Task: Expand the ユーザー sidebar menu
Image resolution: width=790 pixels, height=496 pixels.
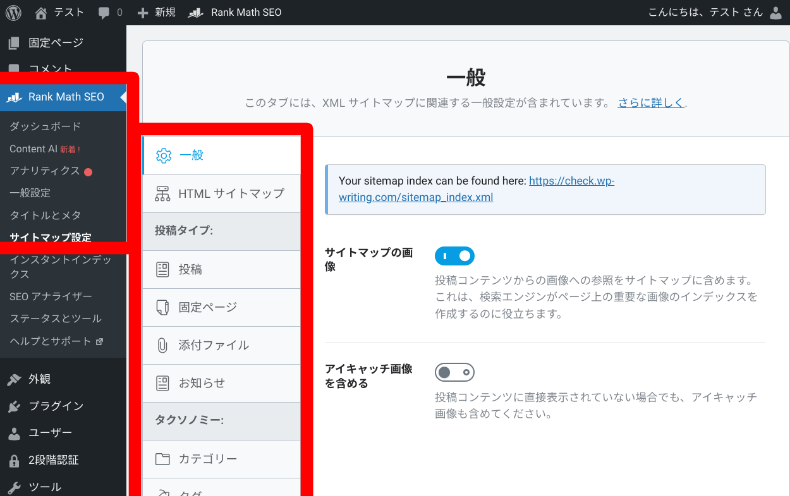Action: point(49,433)
